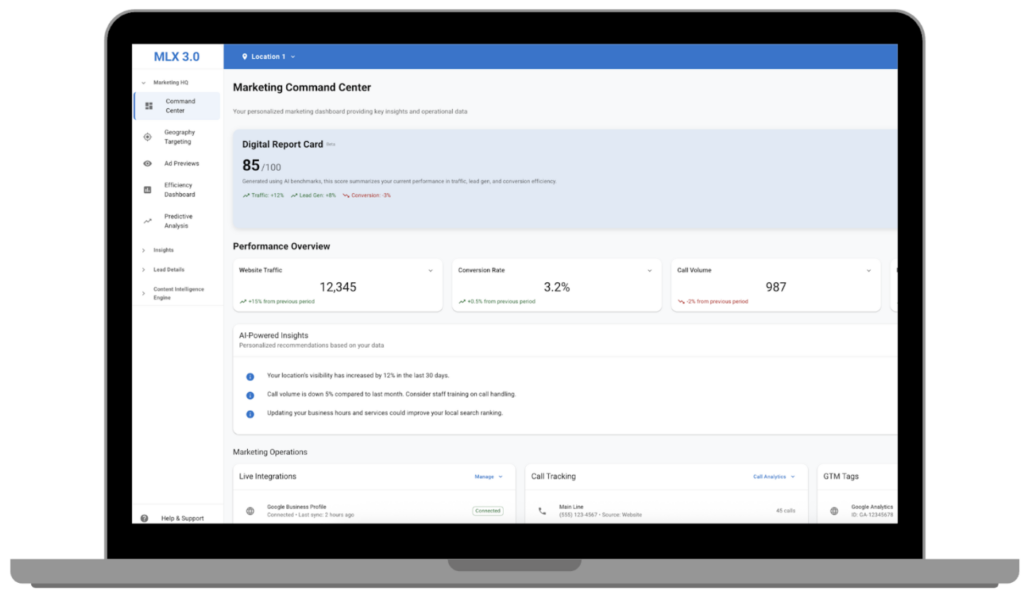Screen dimensions: 1024x602
Task: Expand the Insights sidebar section
Action: [x=143, y=250]
